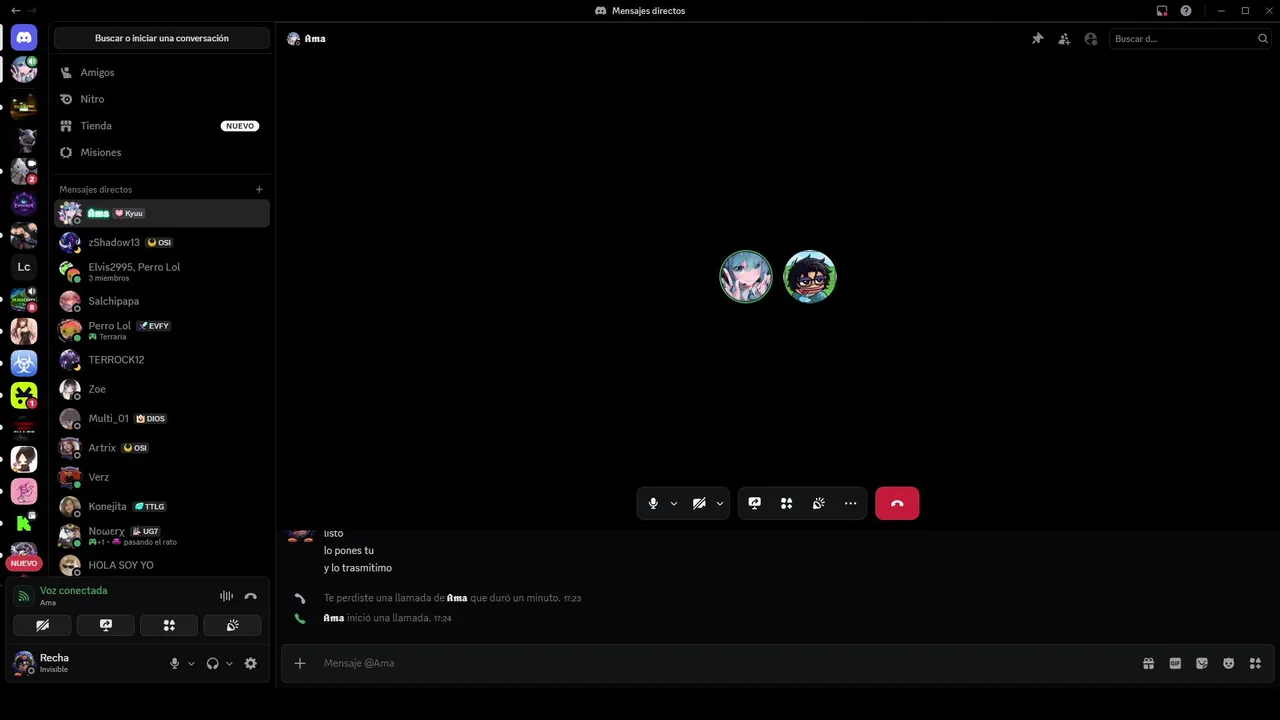Mute microphone in user panel
The image size is (1280, 720).
point(175,663)
